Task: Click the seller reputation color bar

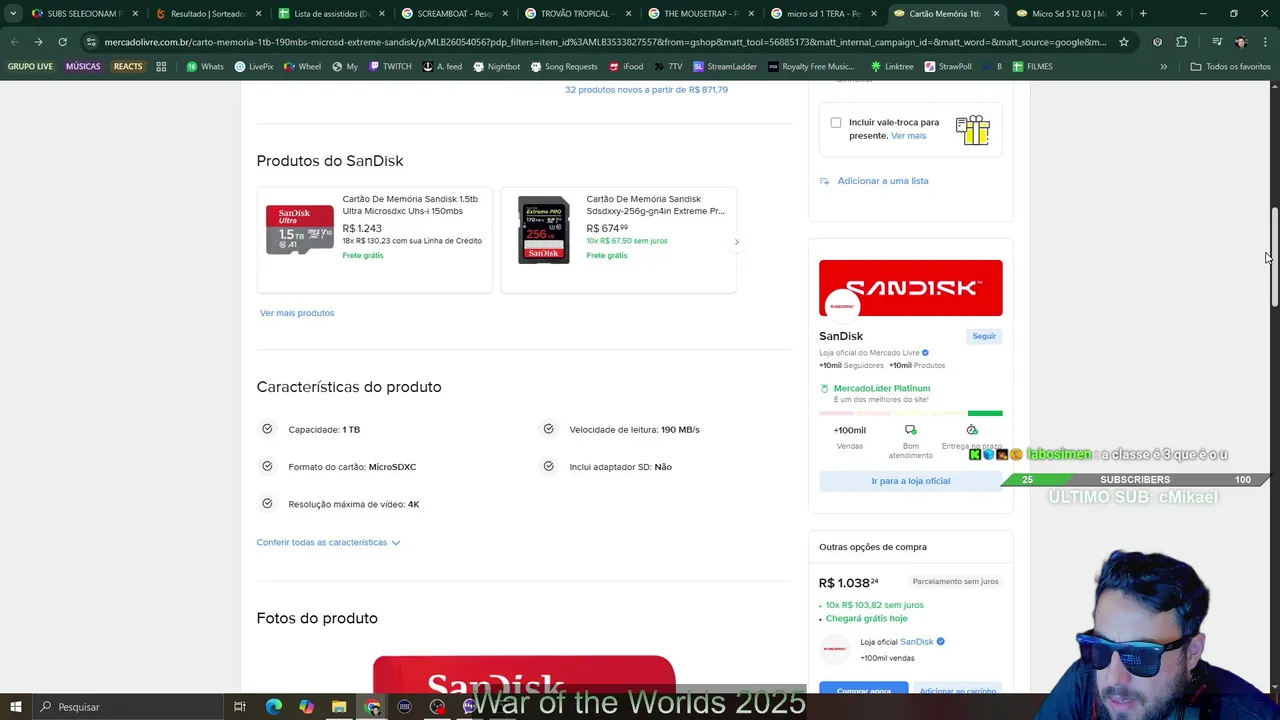Action: coord(910,413)
